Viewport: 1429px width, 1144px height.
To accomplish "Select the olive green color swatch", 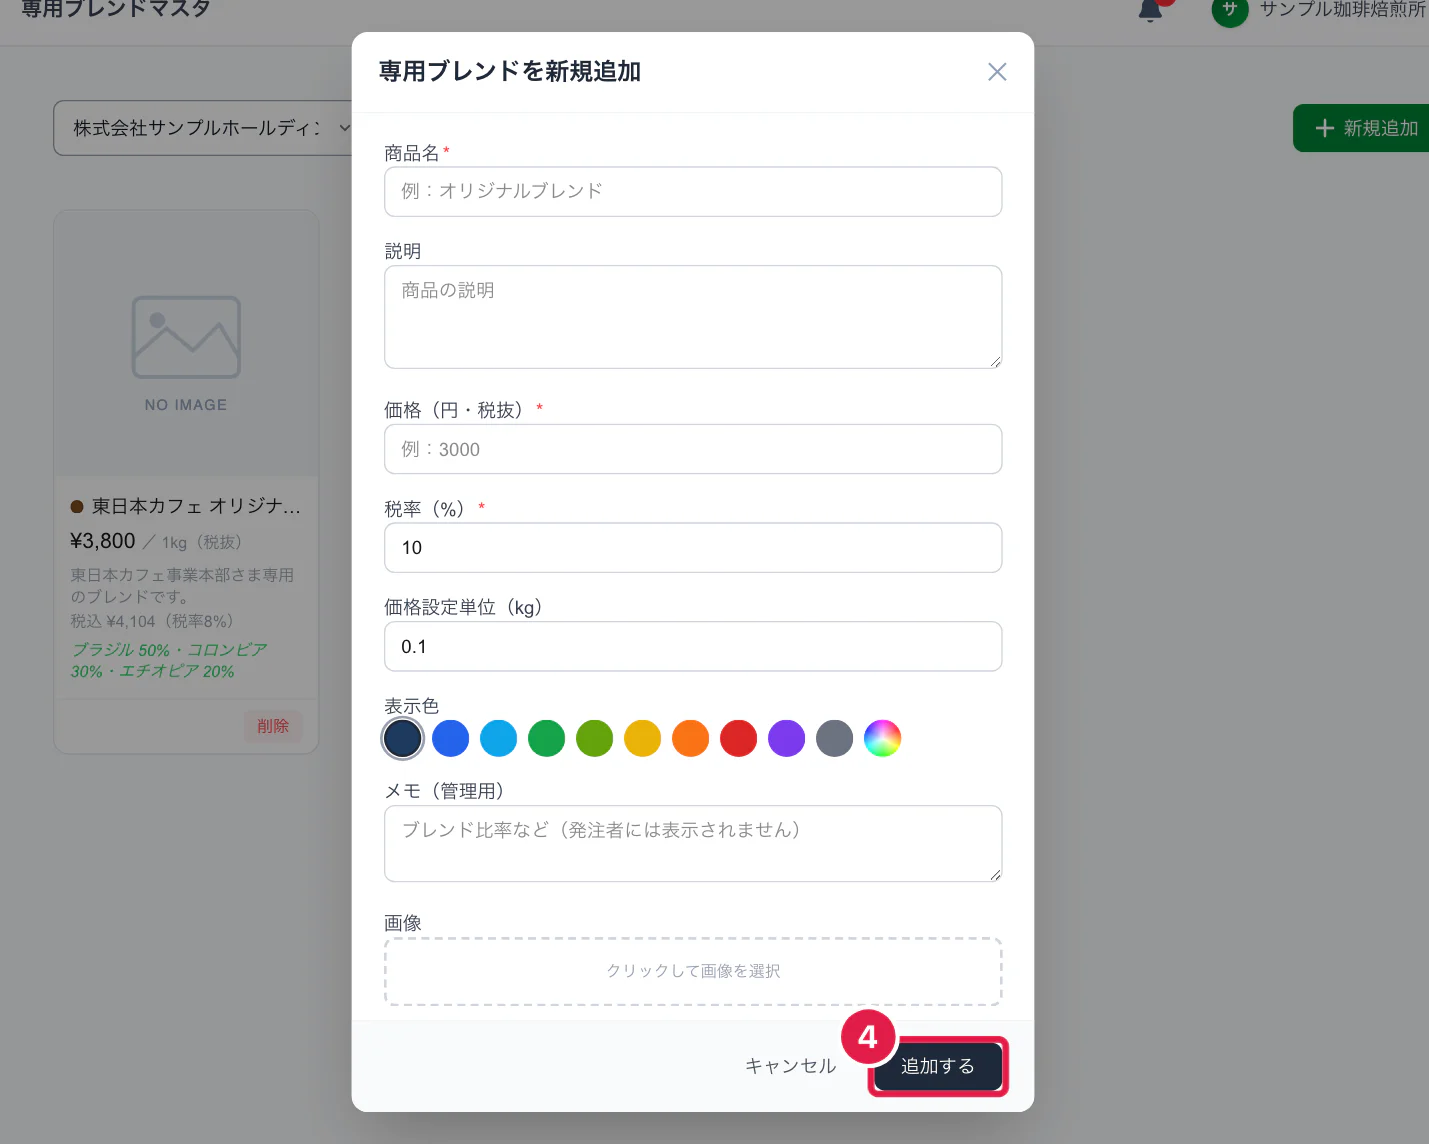I will point(595,738).
